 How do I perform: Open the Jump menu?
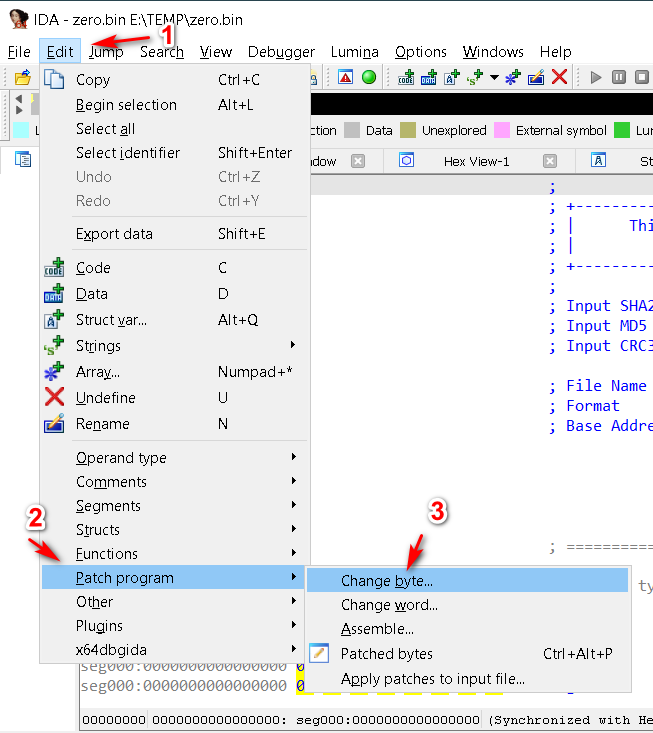[106, 51]
